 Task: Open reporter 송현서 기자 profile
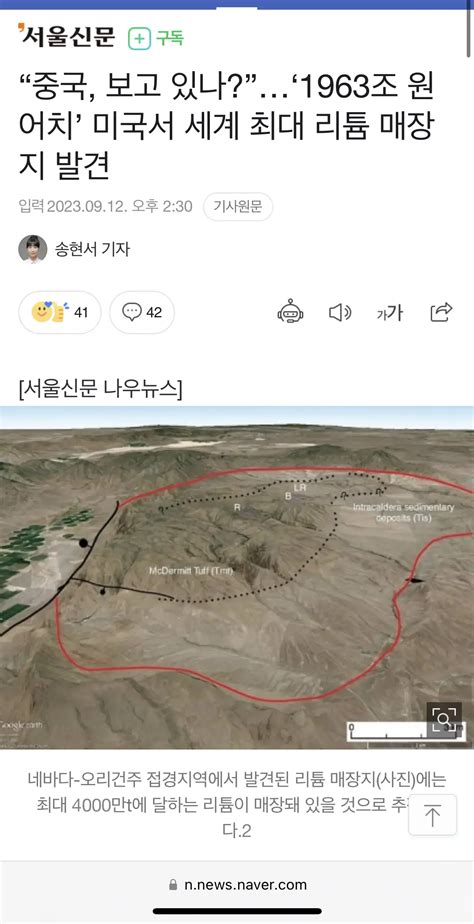point(92,250)
